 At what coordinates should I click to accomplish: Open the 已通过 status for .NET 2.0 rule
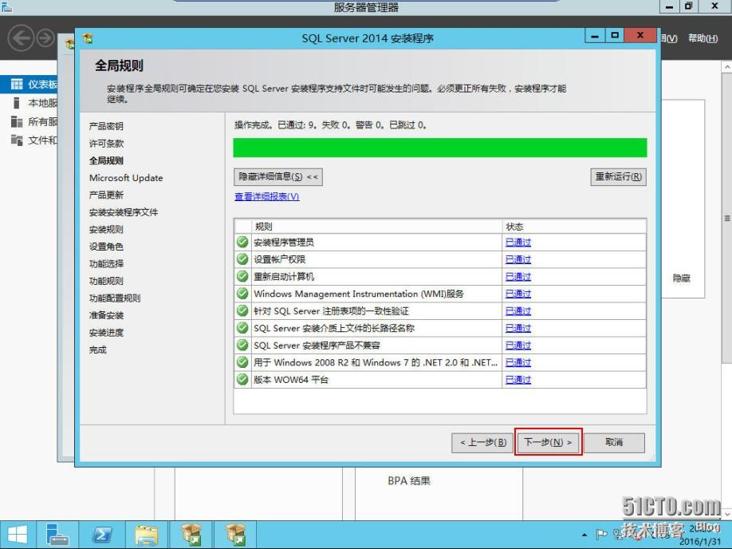click(518, 363)
